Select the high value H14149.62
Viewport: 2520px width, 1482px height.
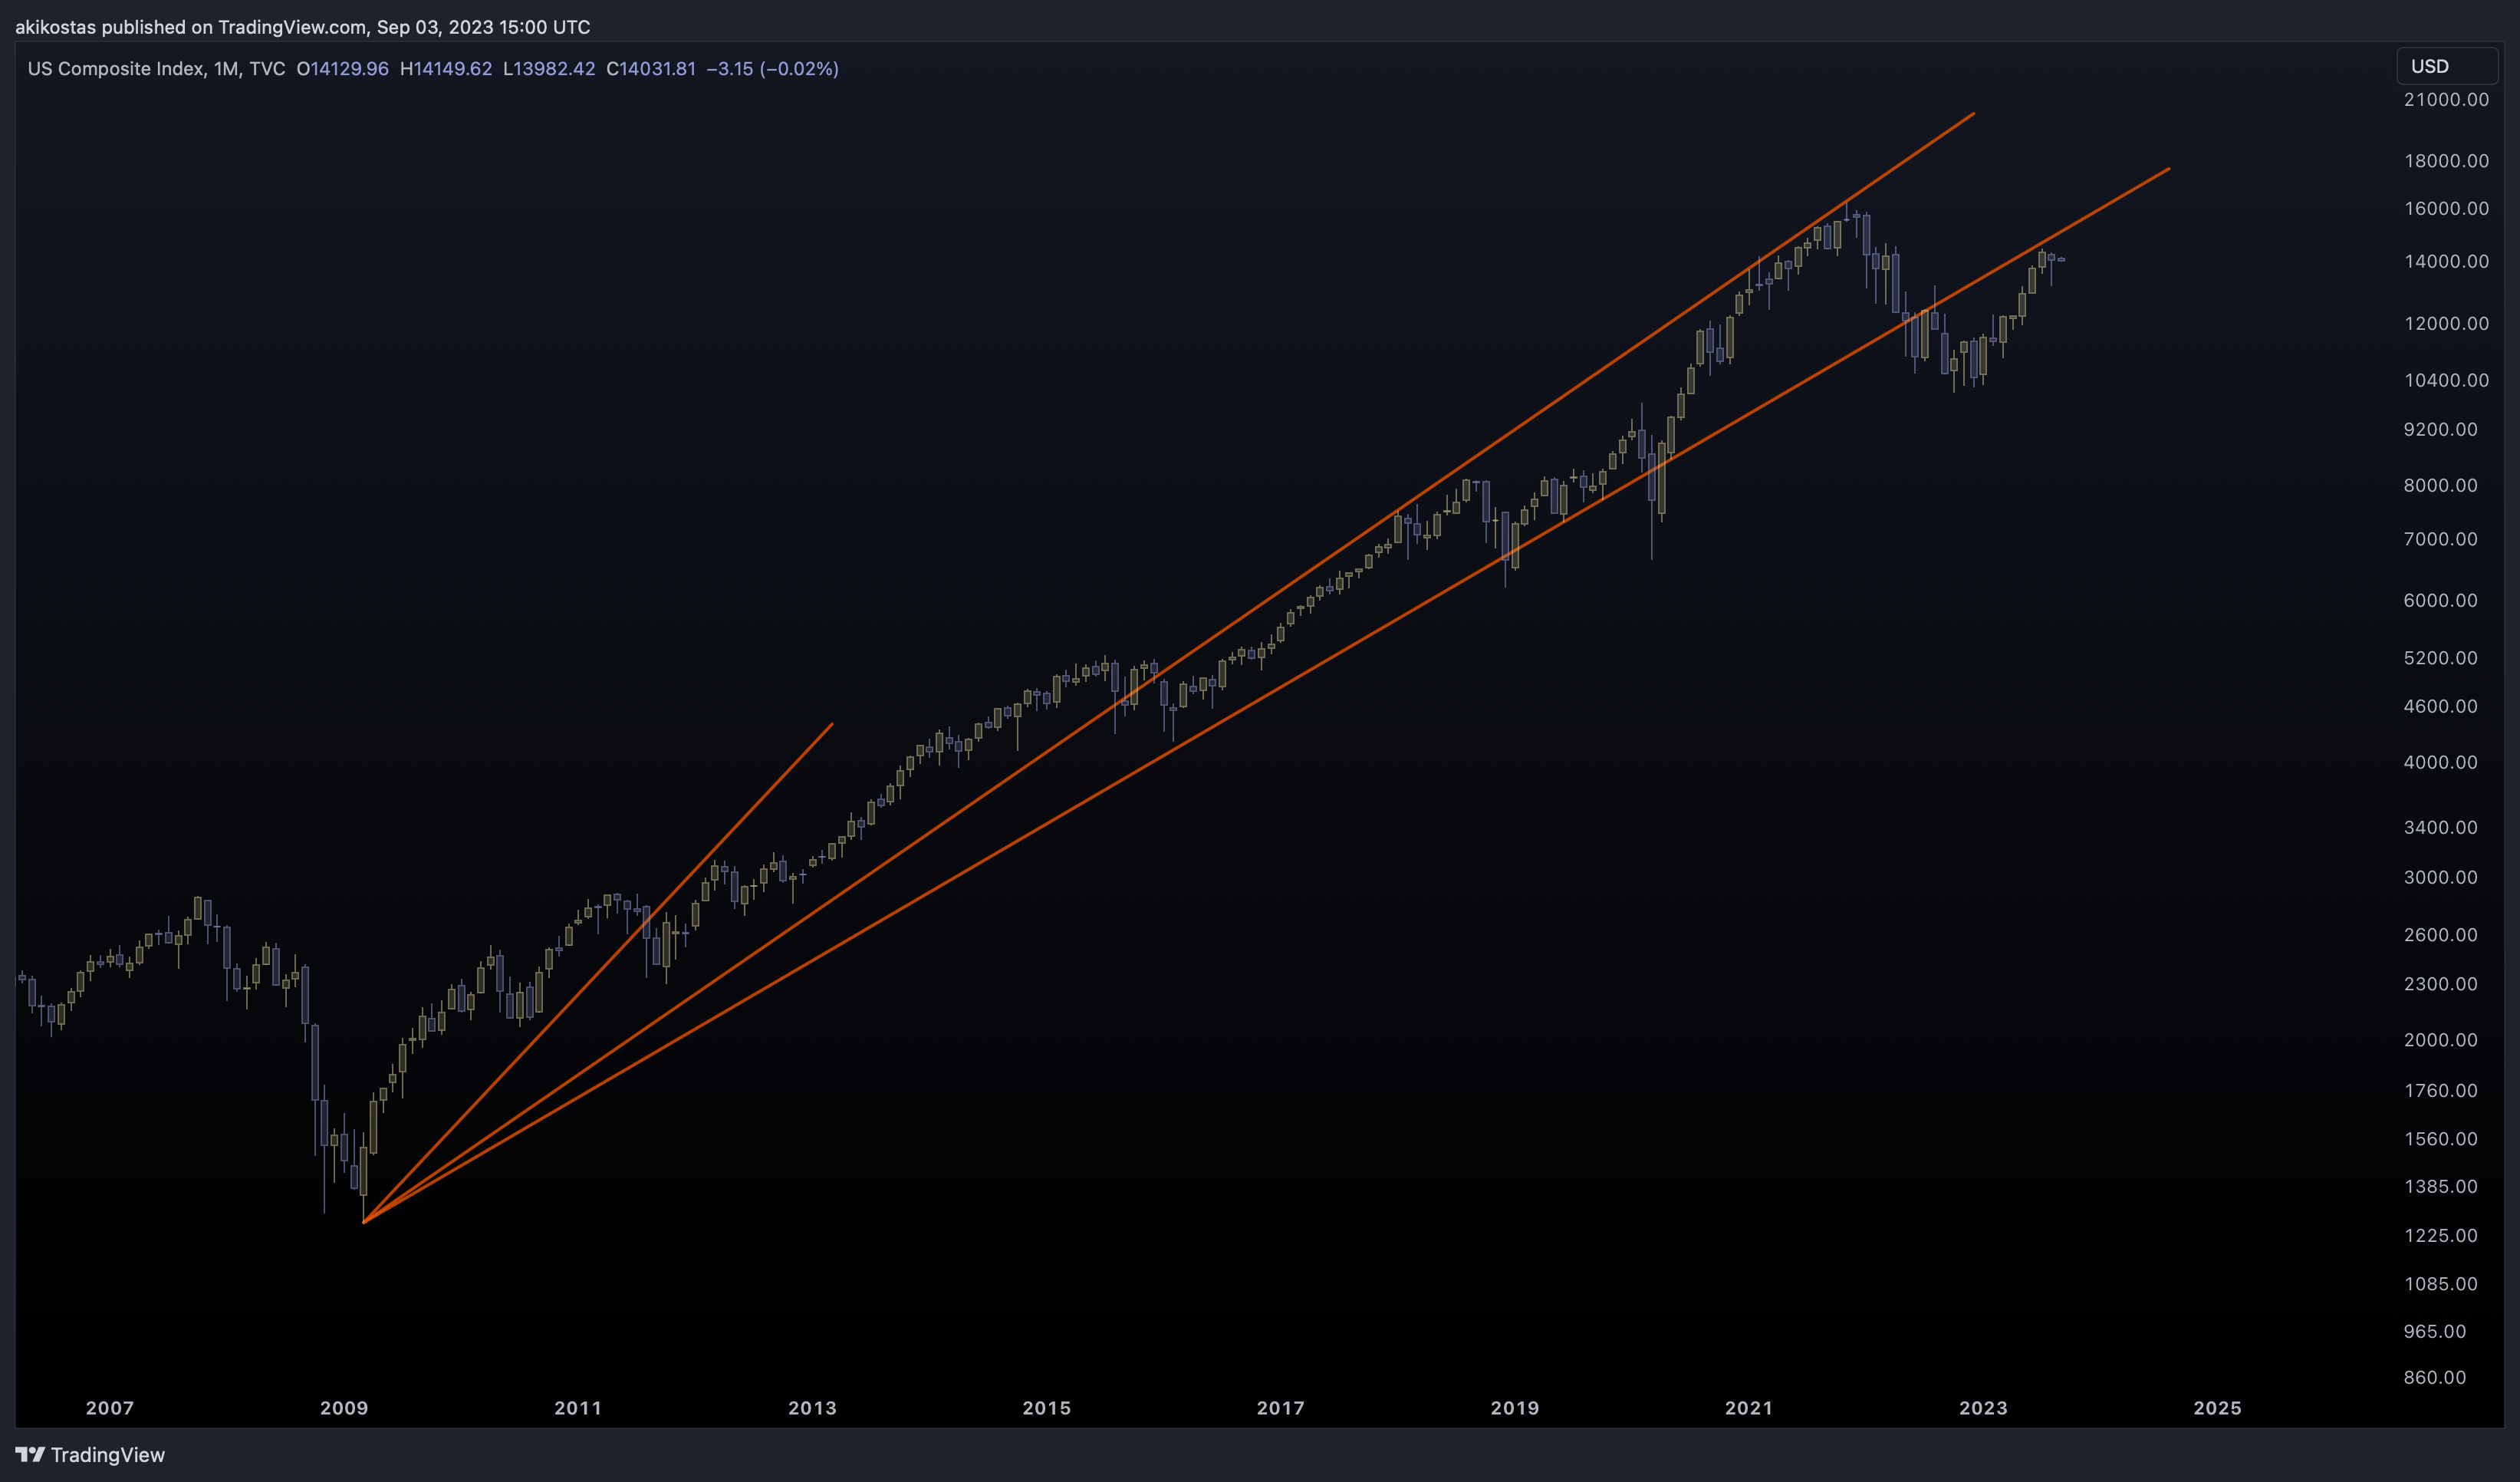(446, 69)
